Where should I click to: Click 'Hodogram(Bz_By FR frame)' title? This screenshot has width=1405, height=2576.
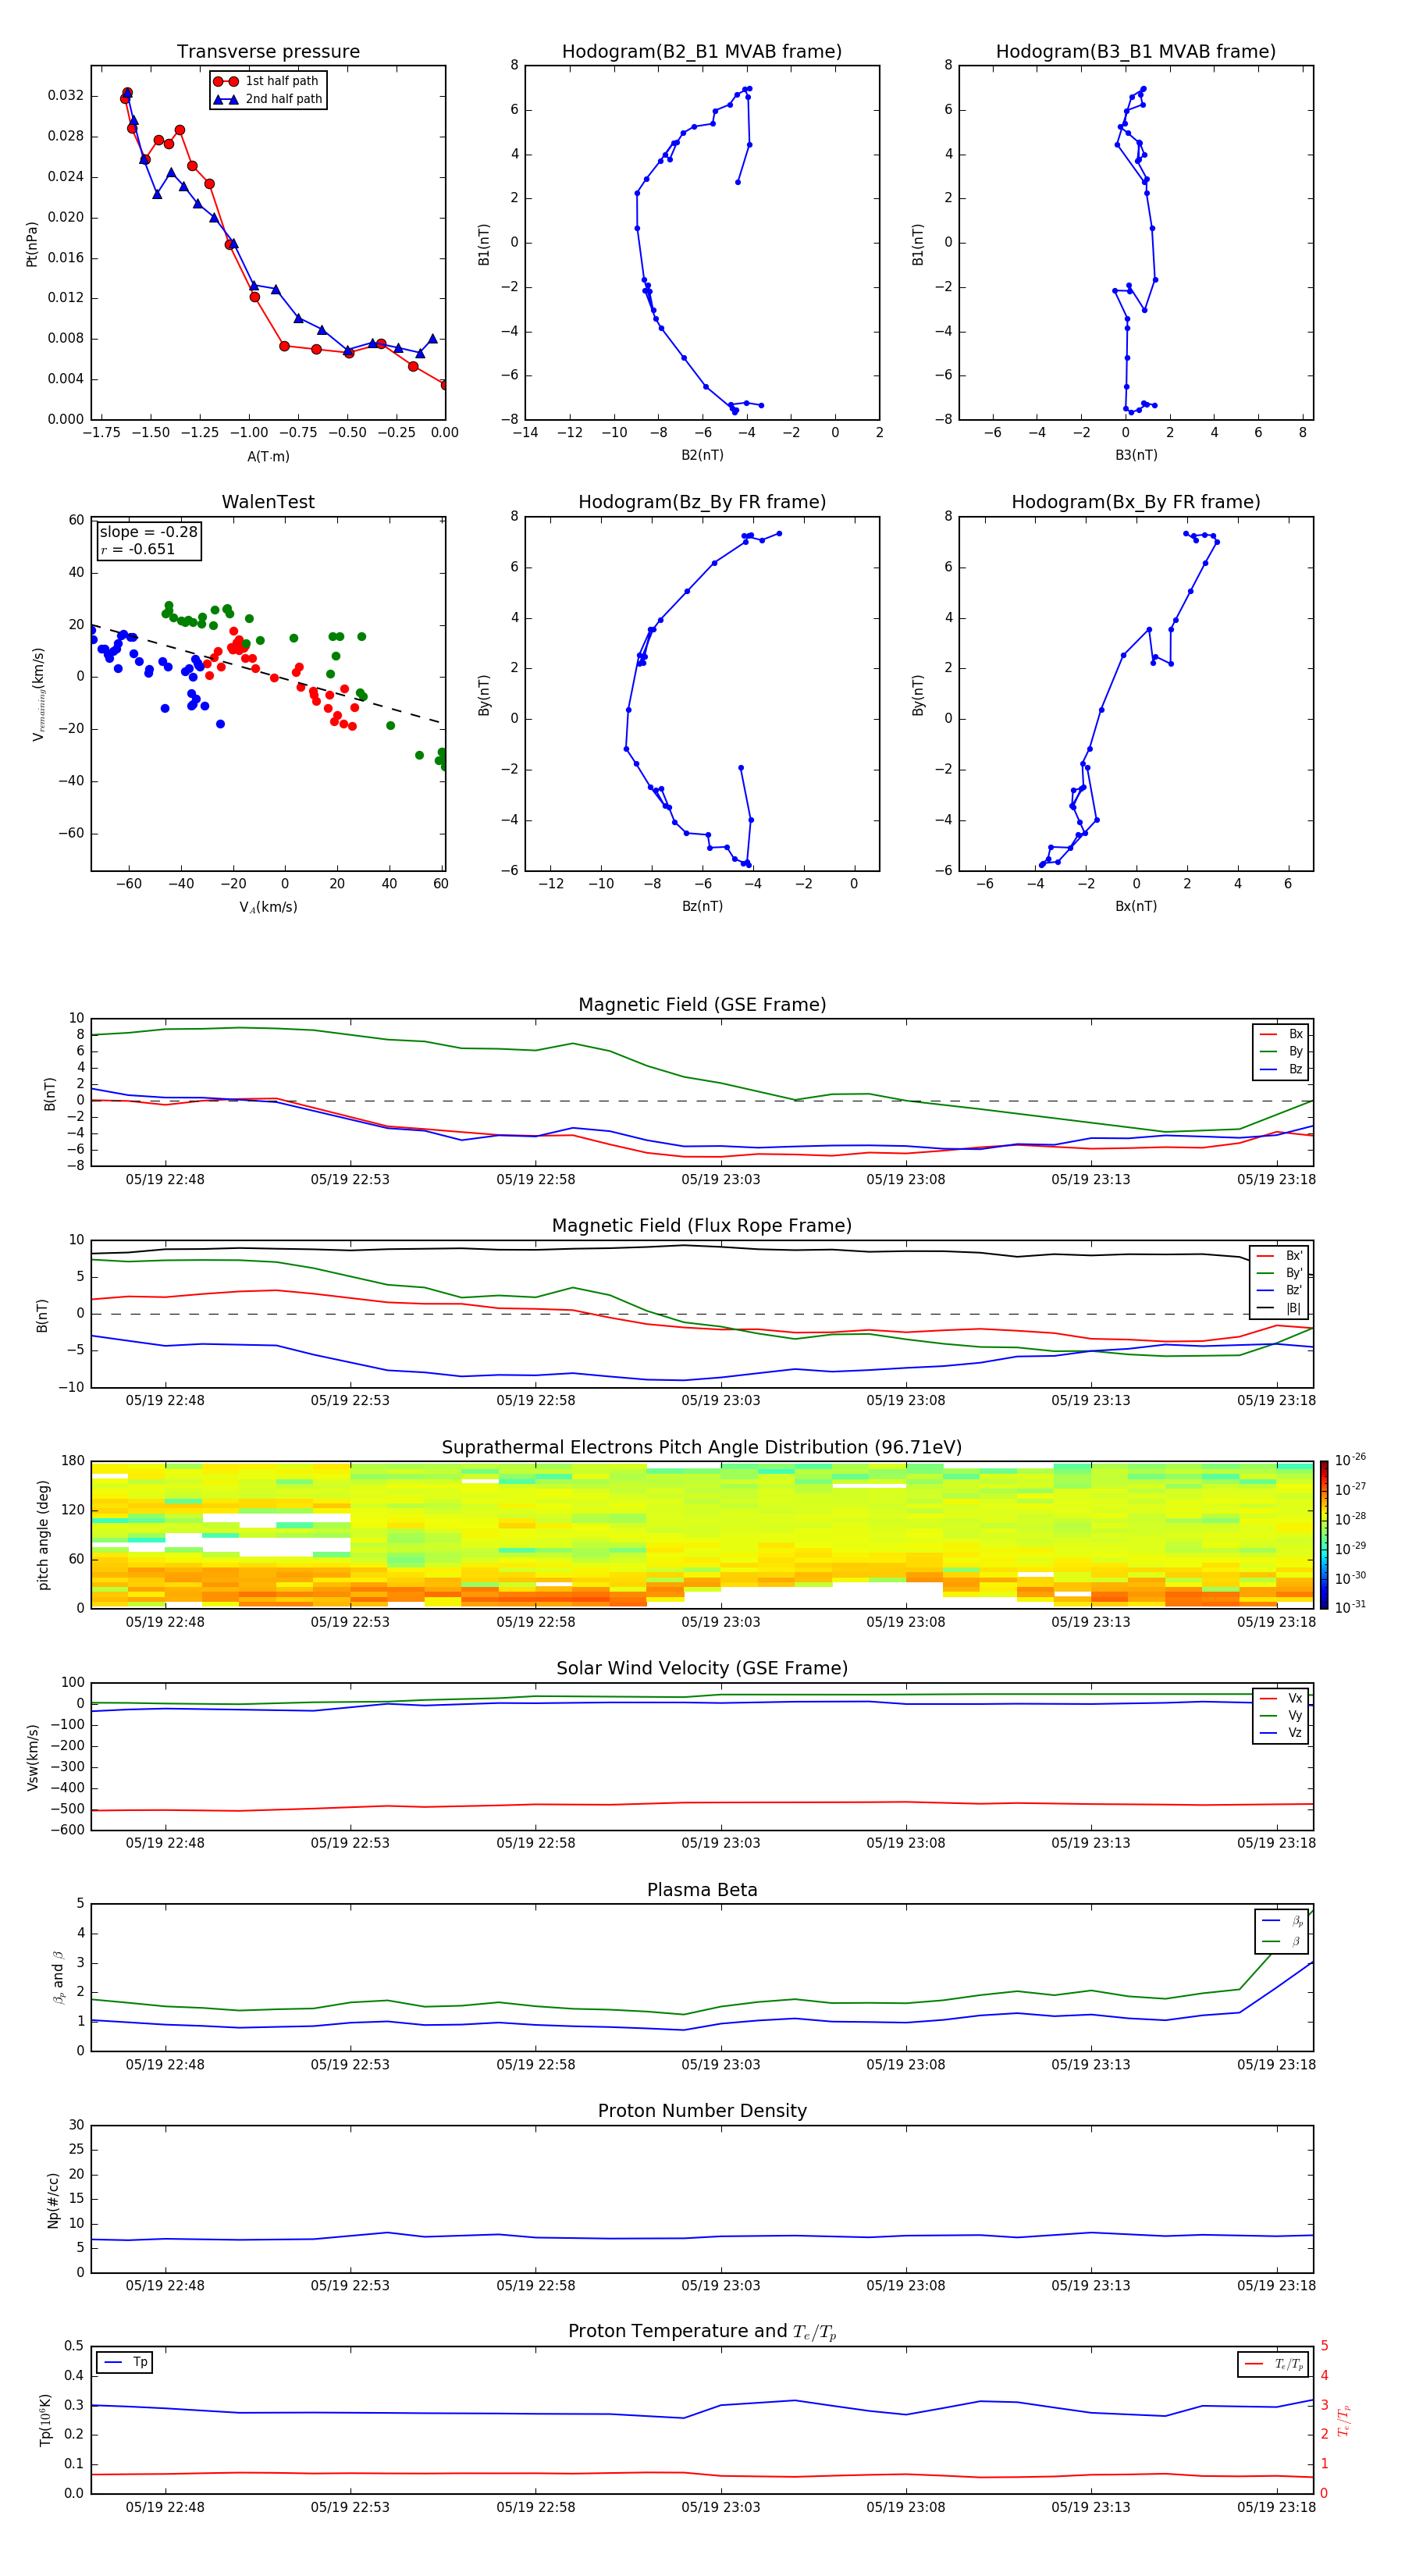click(702, 502)
